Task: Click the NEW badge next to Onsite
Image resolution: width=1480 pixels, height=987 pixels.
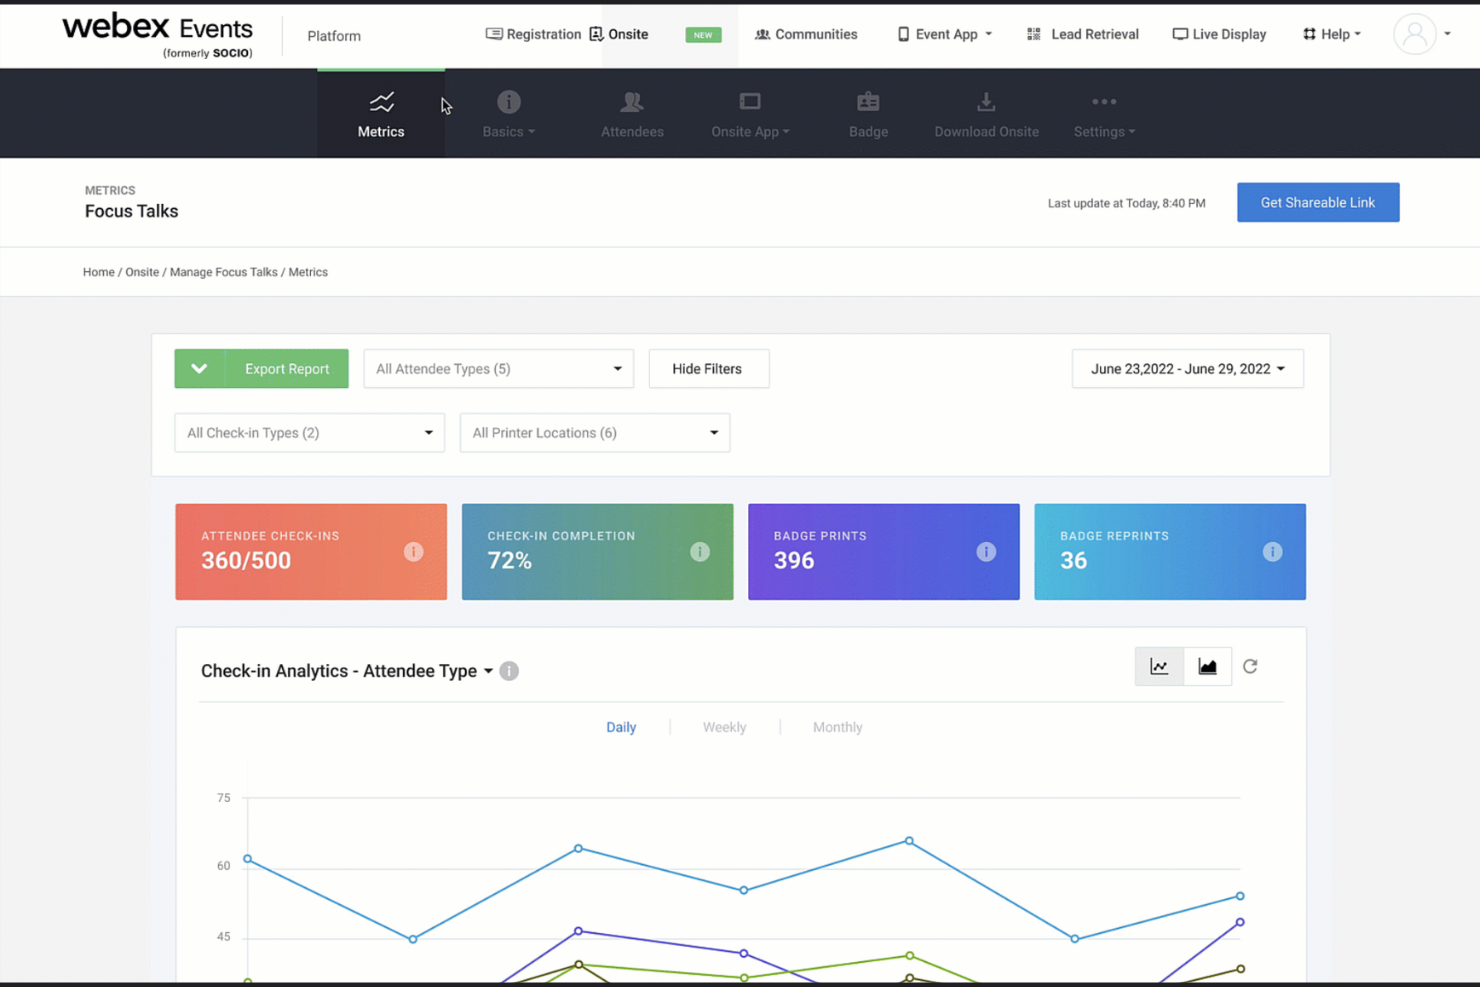Action: coord(703,35)
